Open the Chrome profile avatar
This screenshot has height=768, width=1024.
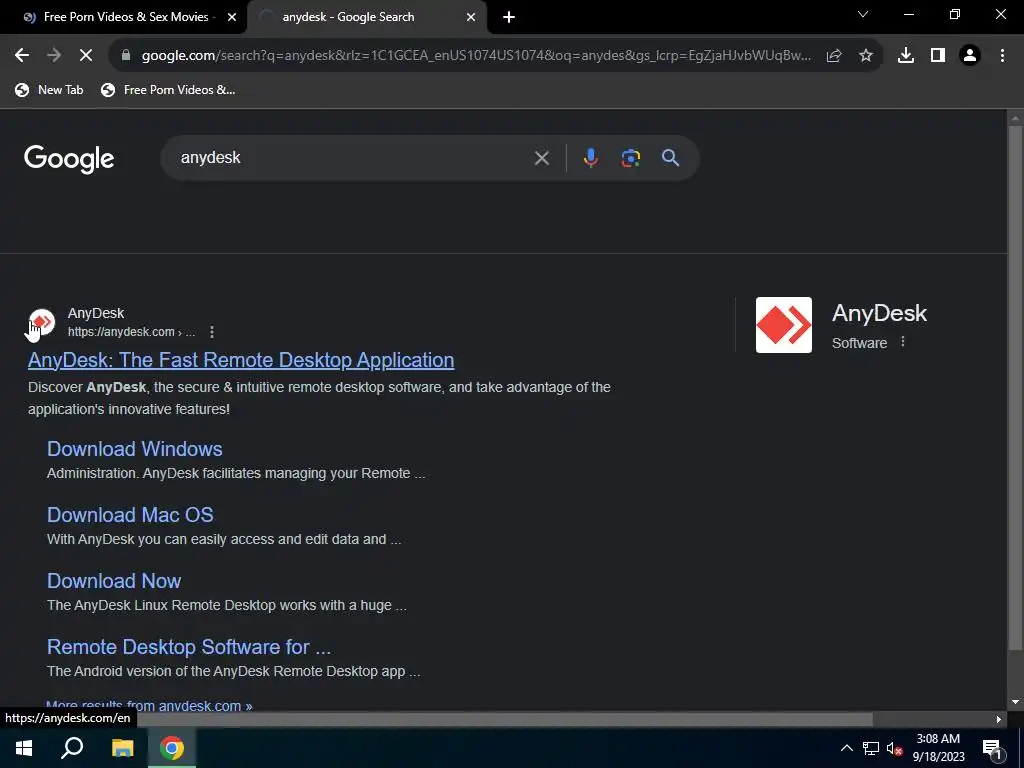pos(970,56)
